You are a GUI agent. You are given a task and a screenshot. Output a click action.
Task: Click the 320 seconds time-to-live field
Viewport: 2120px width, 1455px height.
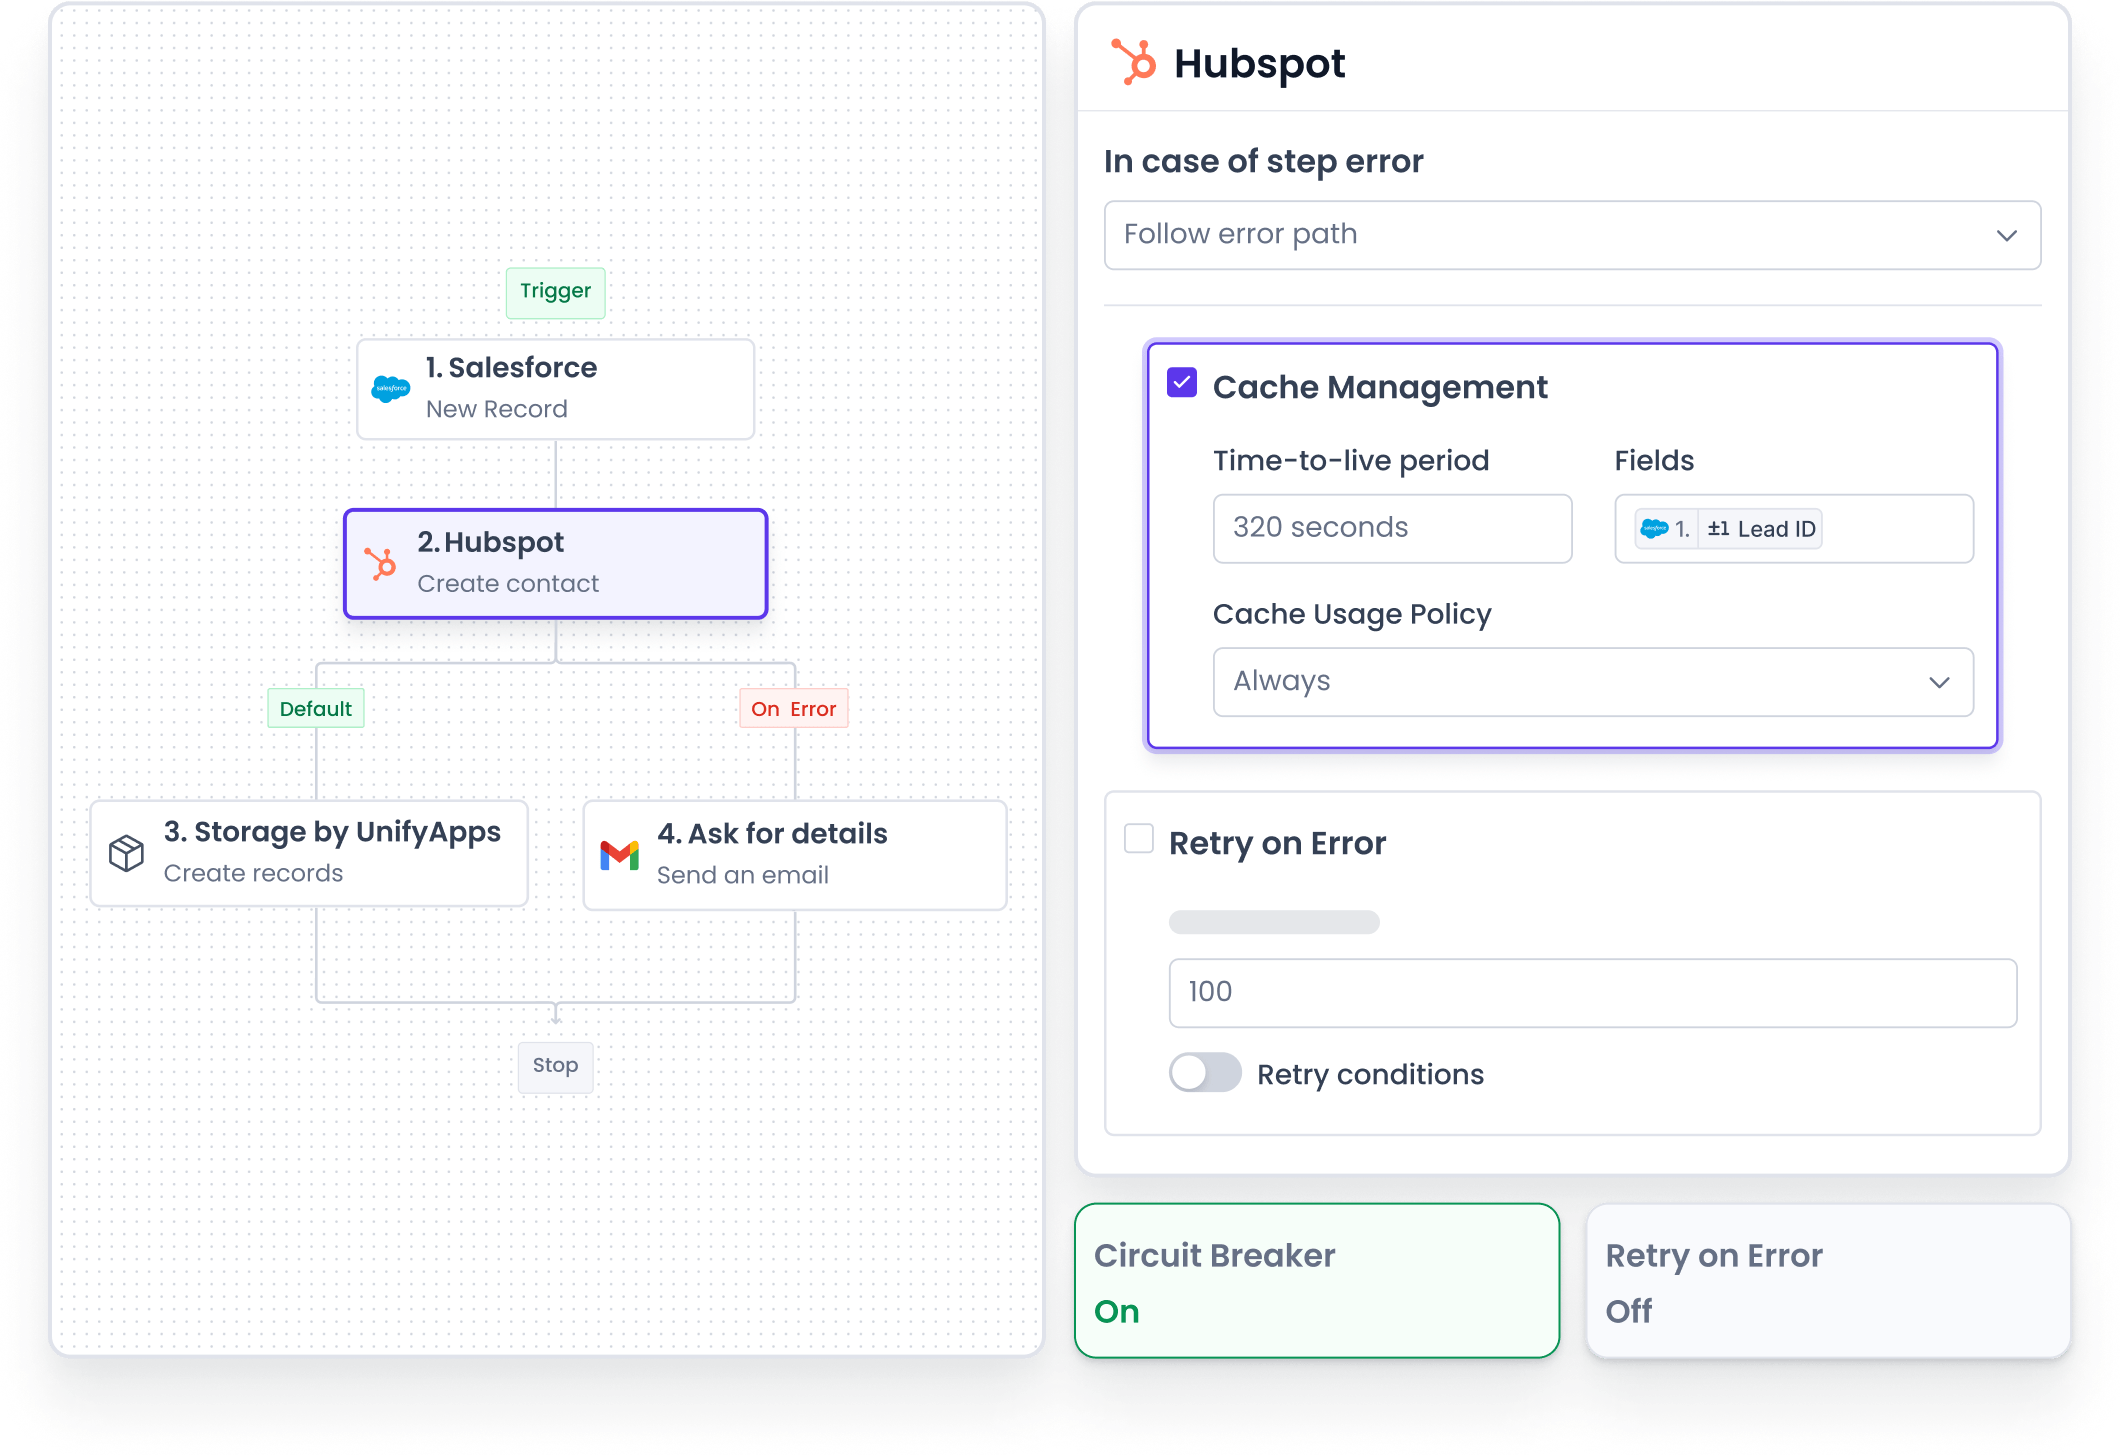point(1392,528)
